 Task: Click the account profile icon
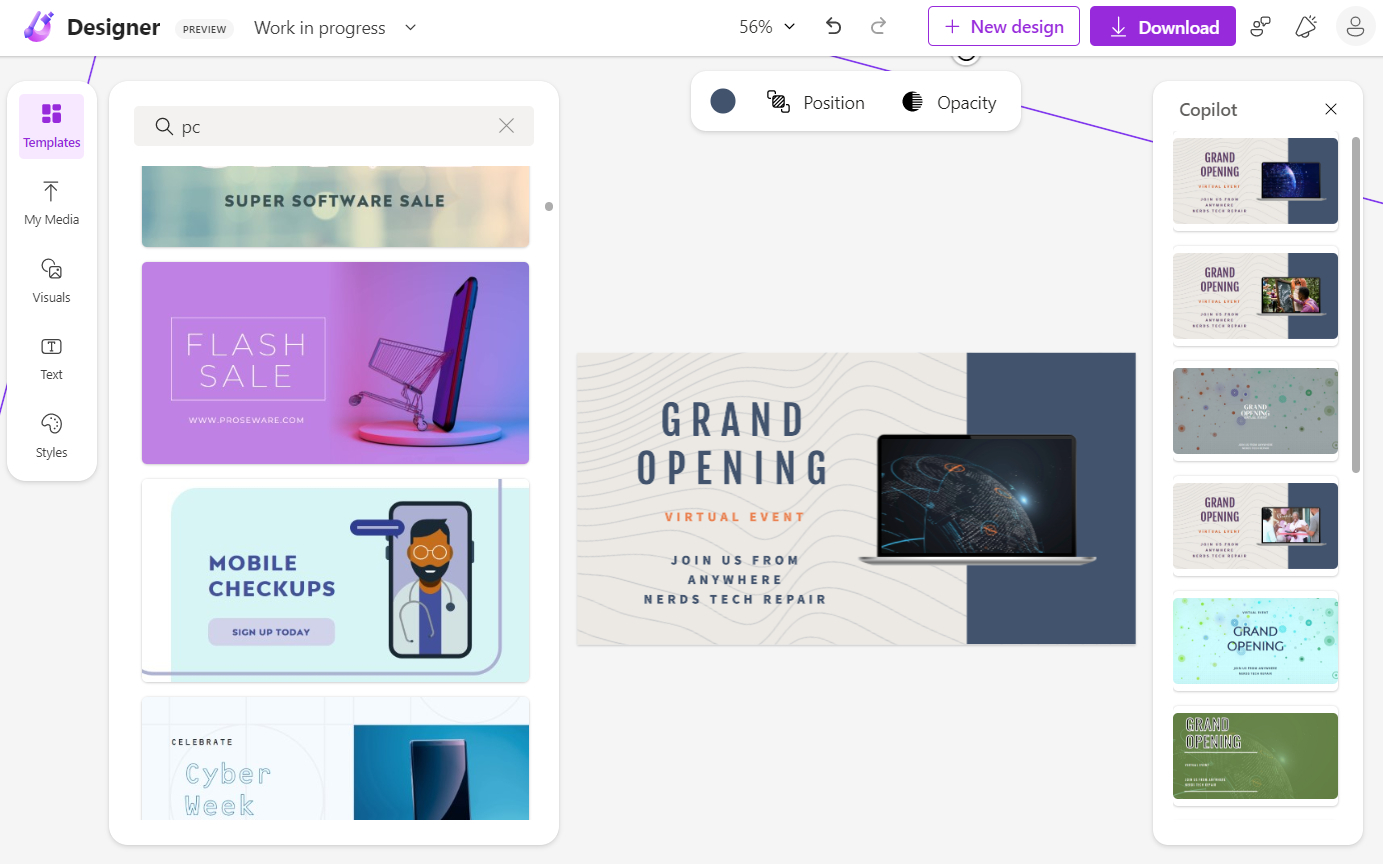[1355, 27]
